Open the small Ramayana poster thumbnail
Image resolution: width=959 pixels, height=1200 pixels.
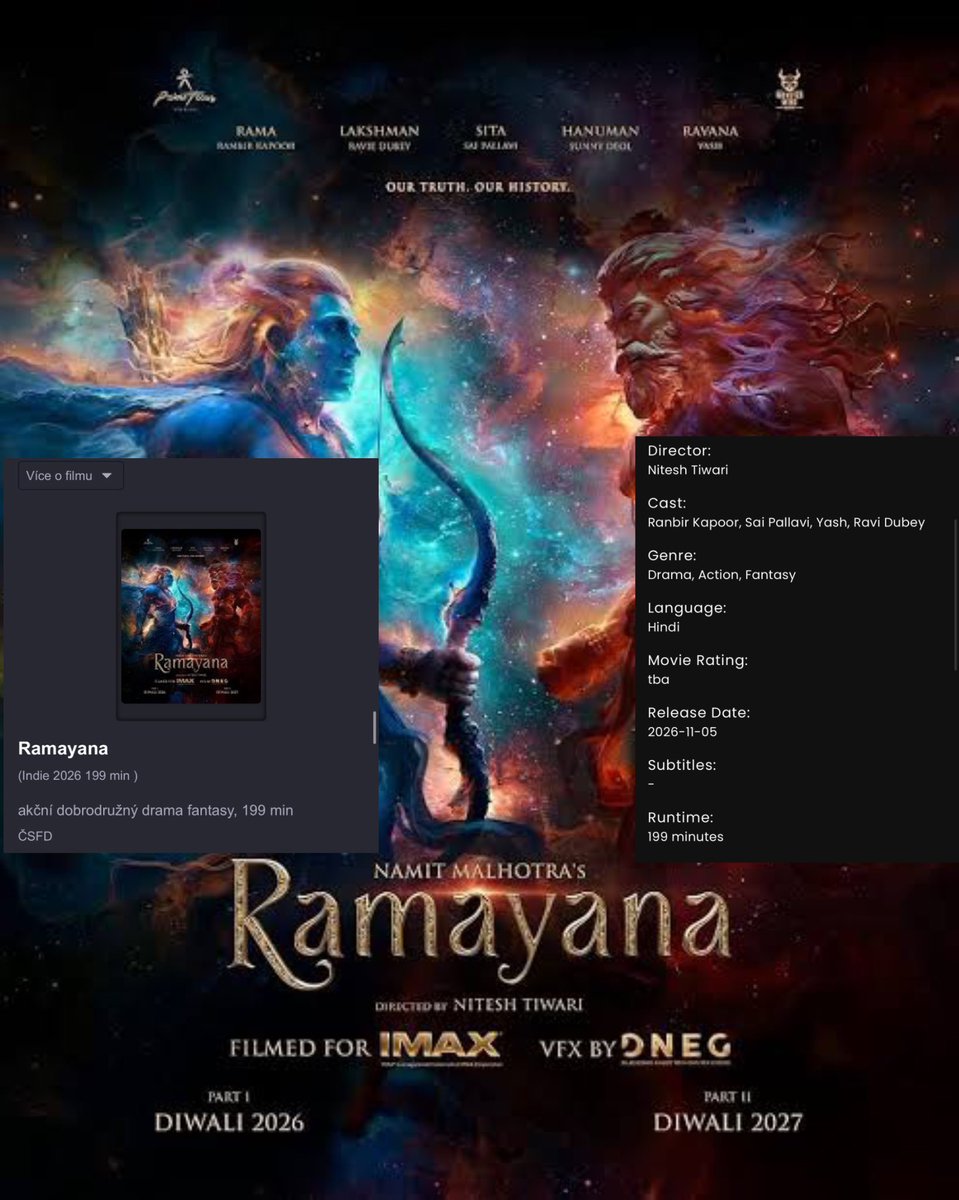191,616
